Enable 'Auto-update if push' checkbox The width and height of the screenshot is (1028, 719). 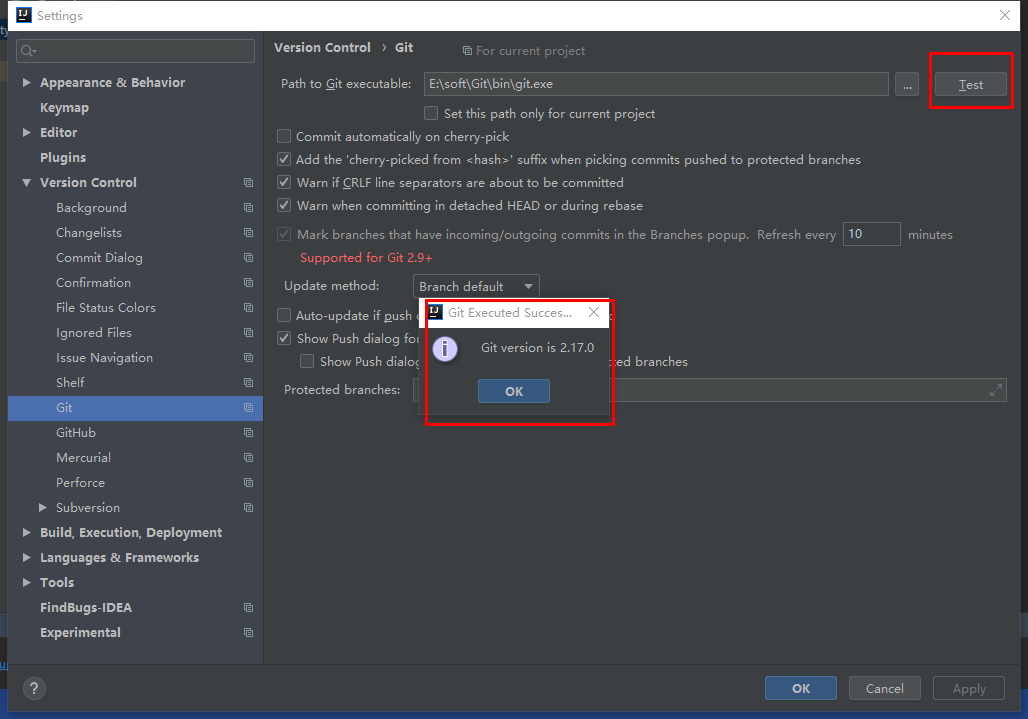click(x=284, y=315)
